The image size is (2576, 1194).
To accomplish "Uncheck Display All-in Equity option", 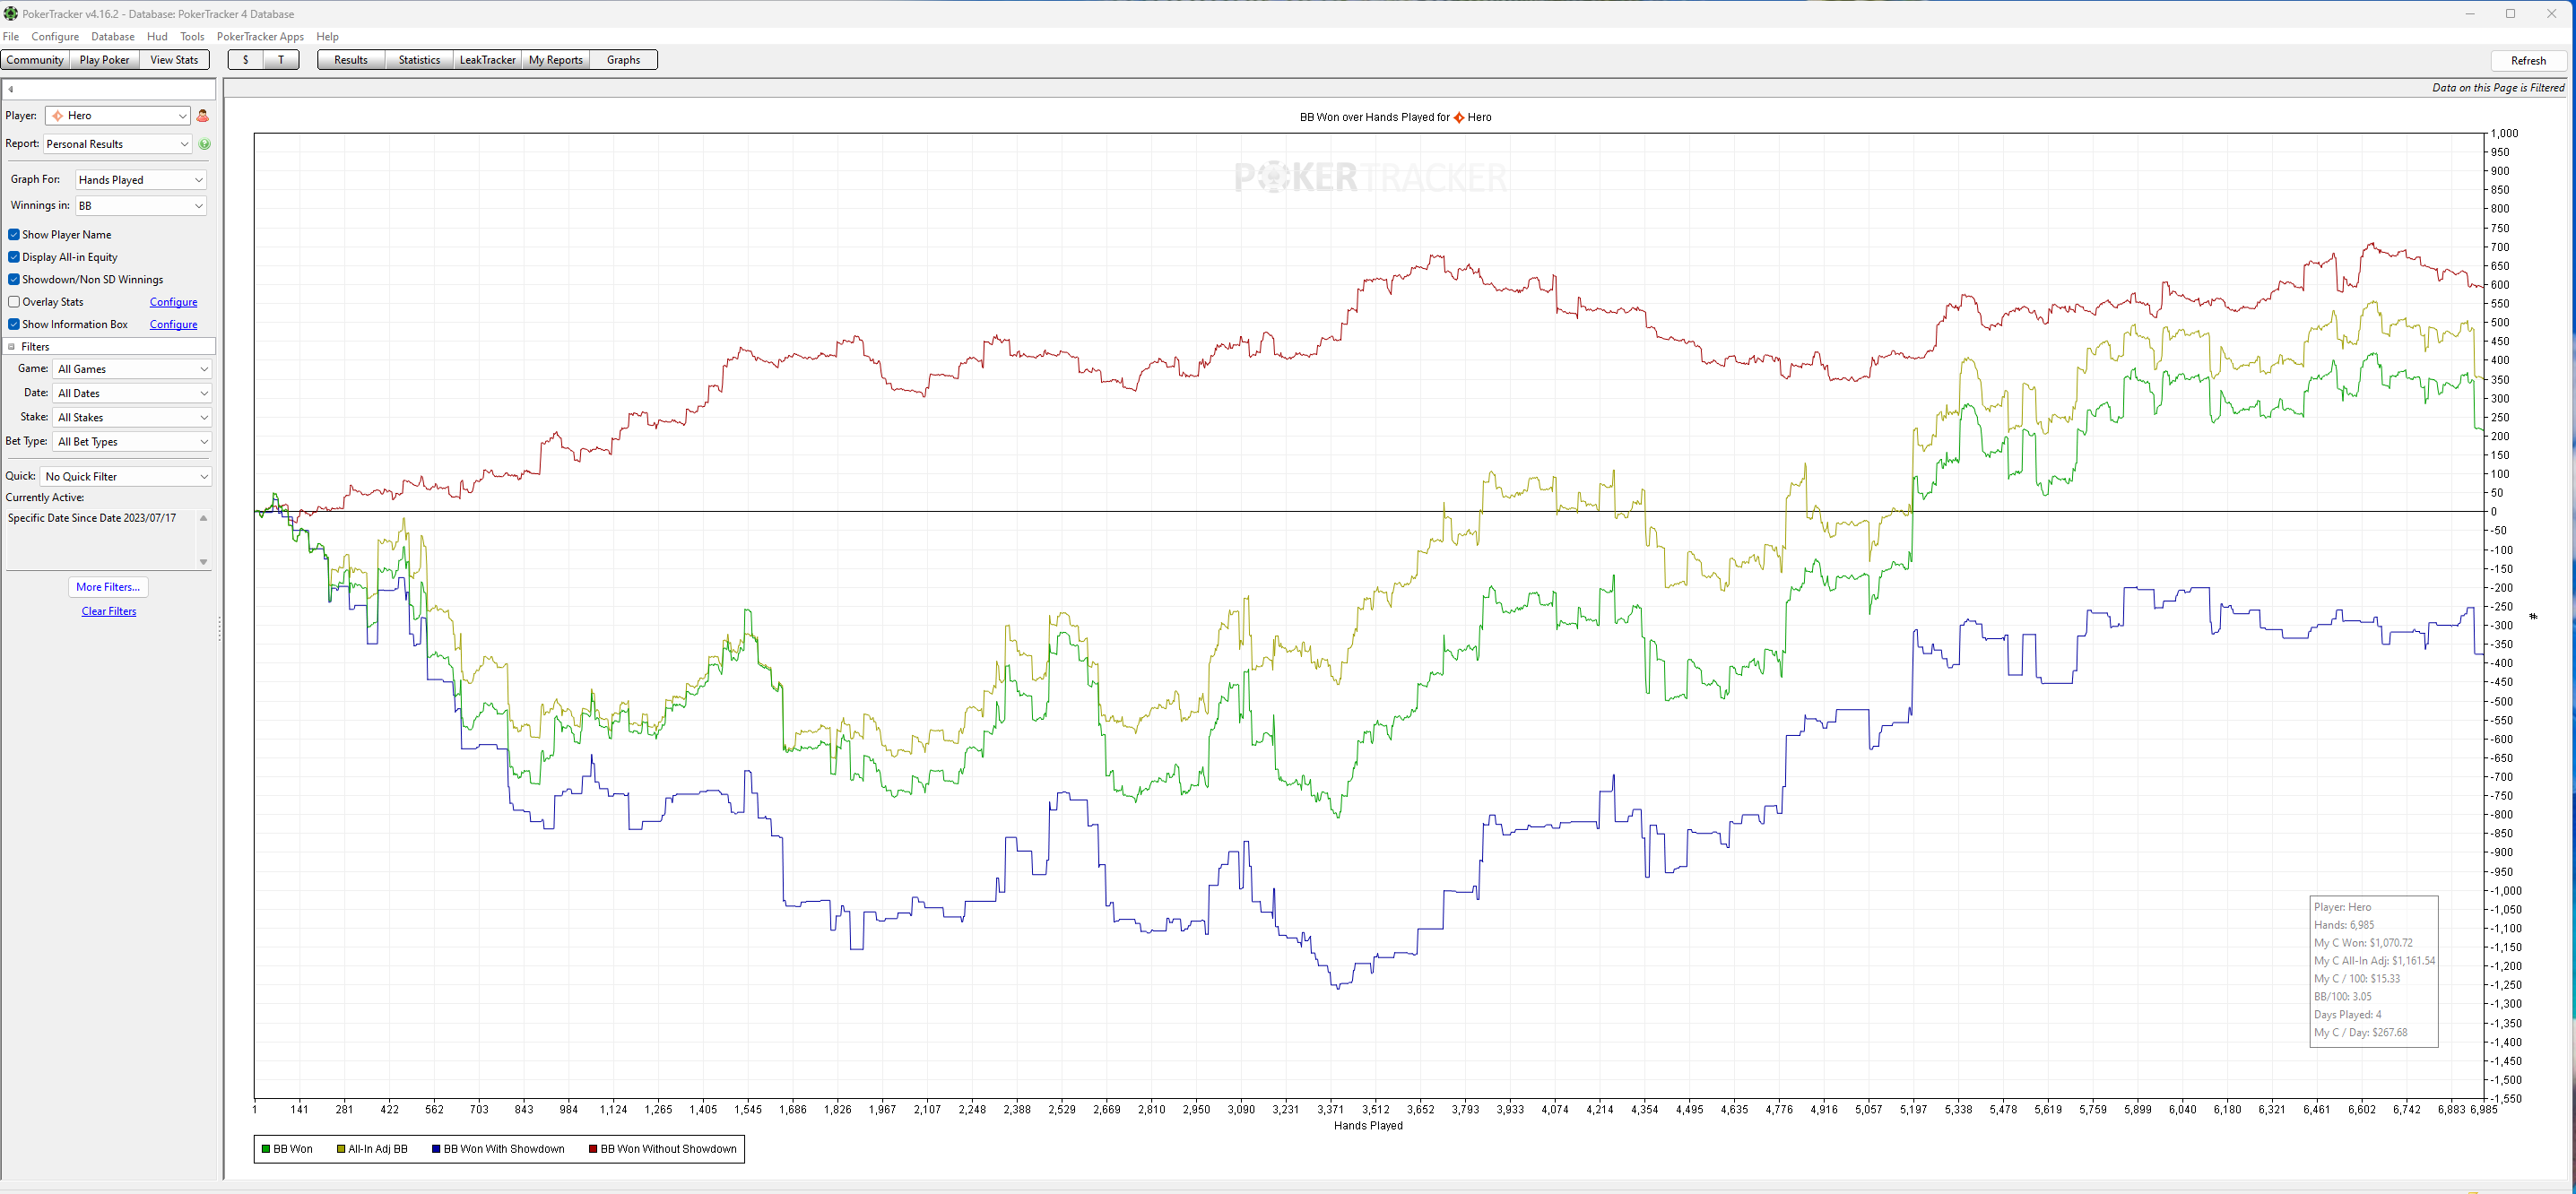I will [x=14, y=256].
